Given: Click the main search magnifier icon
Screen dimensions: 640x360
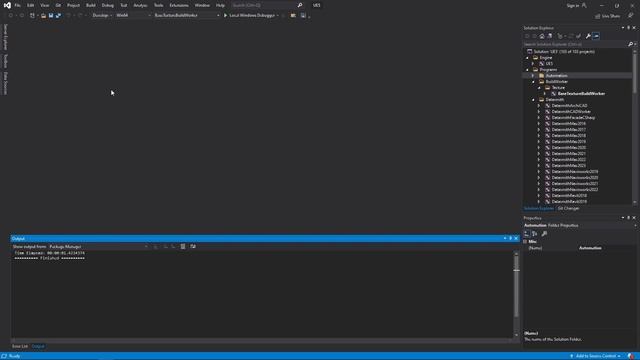Looking at the screenshot, I should click(300, 5).
